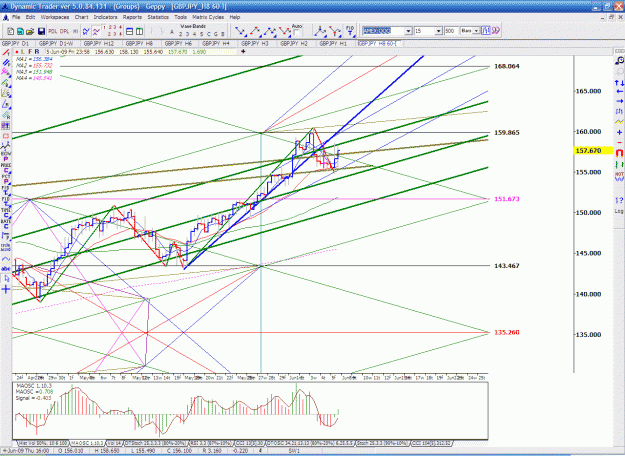
Task: Switch to the GBPJPY H1 tab
Action: [x=333, y=43]
